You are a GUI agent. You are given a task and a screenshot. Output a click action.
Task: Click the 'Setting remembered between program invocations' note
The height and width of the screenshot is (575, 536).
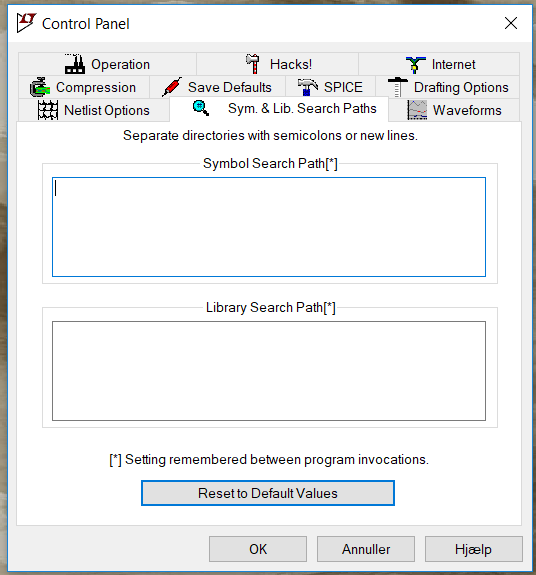pos(269,459)
